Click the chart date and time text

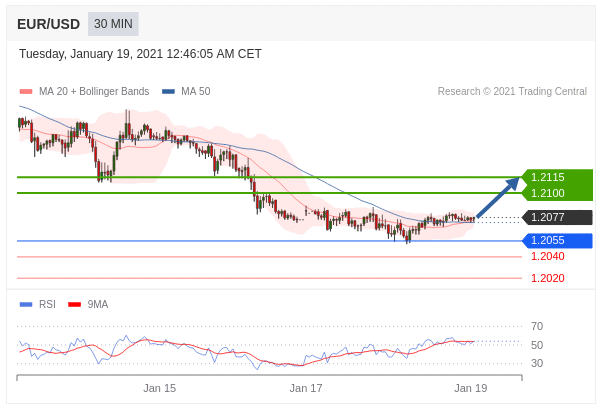pos(140,54)
